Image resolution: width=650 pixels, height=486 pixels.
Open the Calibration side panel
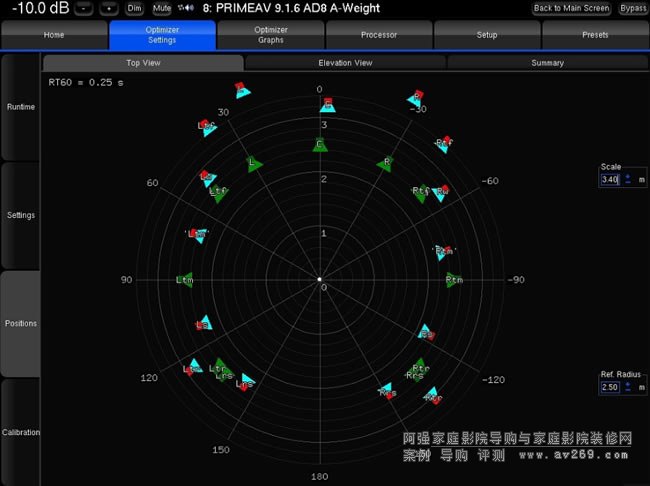22,432
